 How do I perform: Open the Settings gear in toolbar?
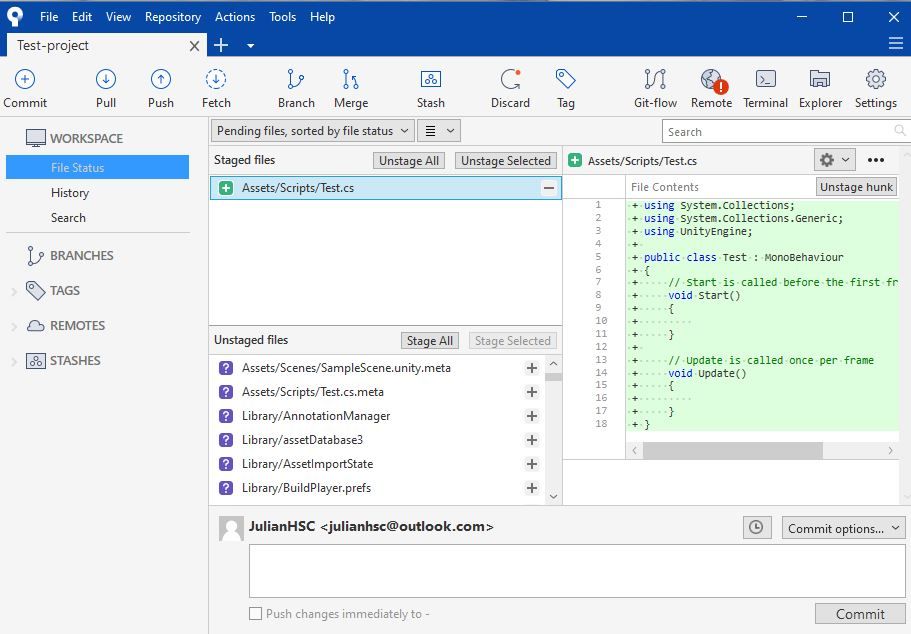point(876,79)
